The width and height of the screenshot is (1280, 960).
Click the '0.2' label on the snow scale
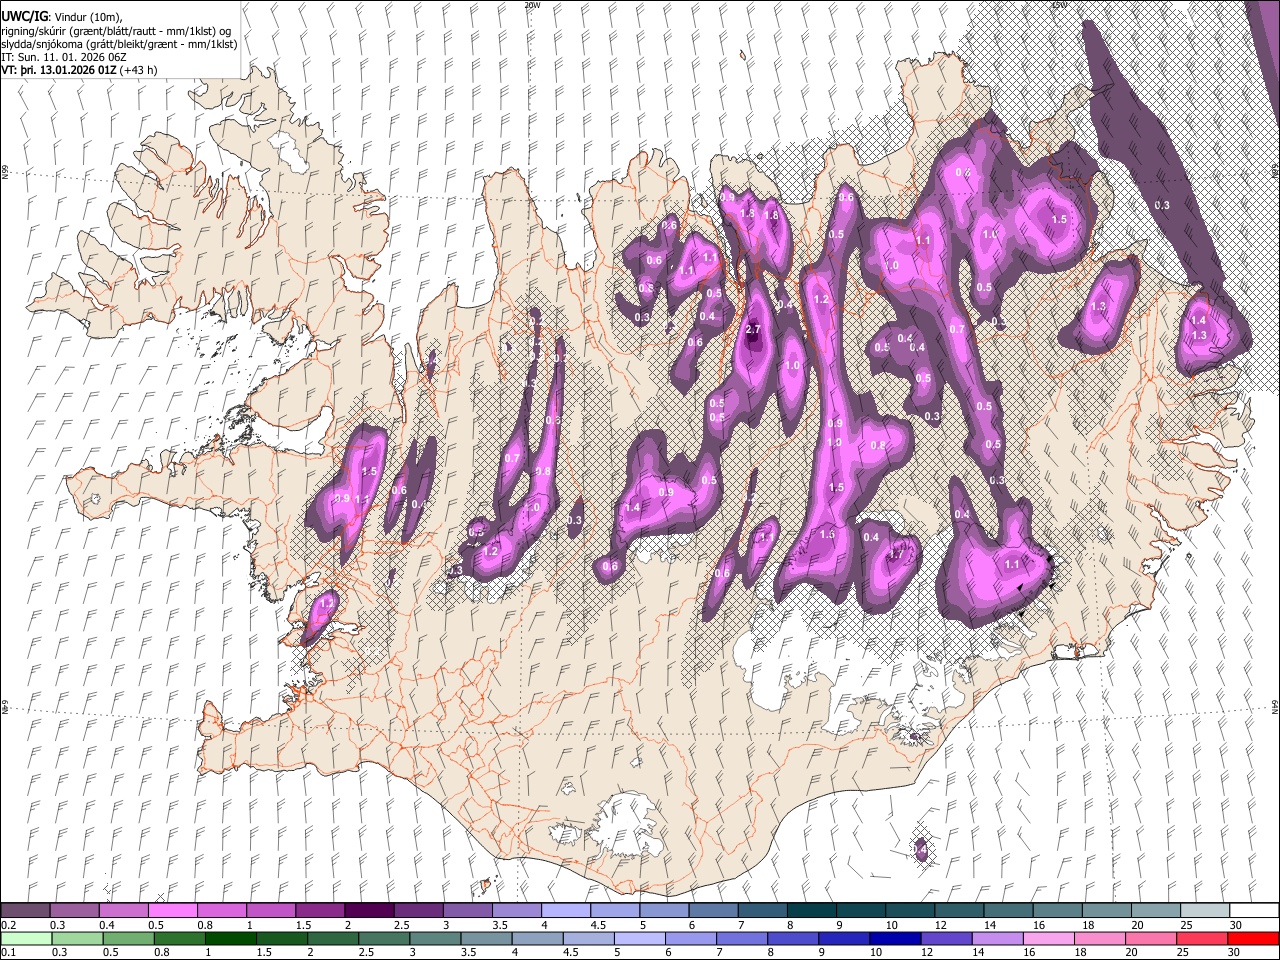(x=8, y=925)
